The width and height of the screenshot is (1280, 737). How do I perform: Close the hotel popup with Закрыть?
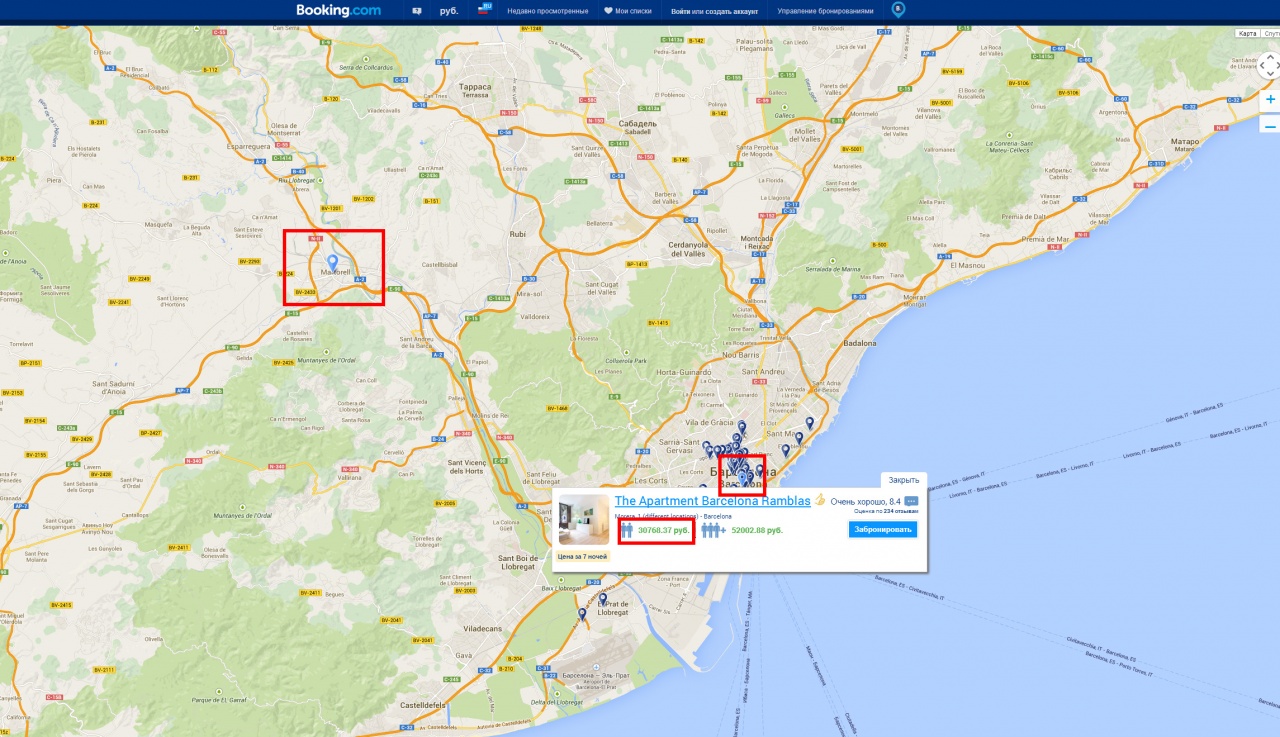(x=903, y=480)
